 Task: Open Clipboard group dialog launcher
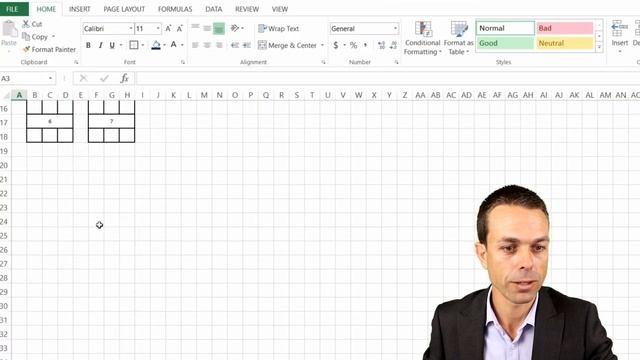[76, 62]
